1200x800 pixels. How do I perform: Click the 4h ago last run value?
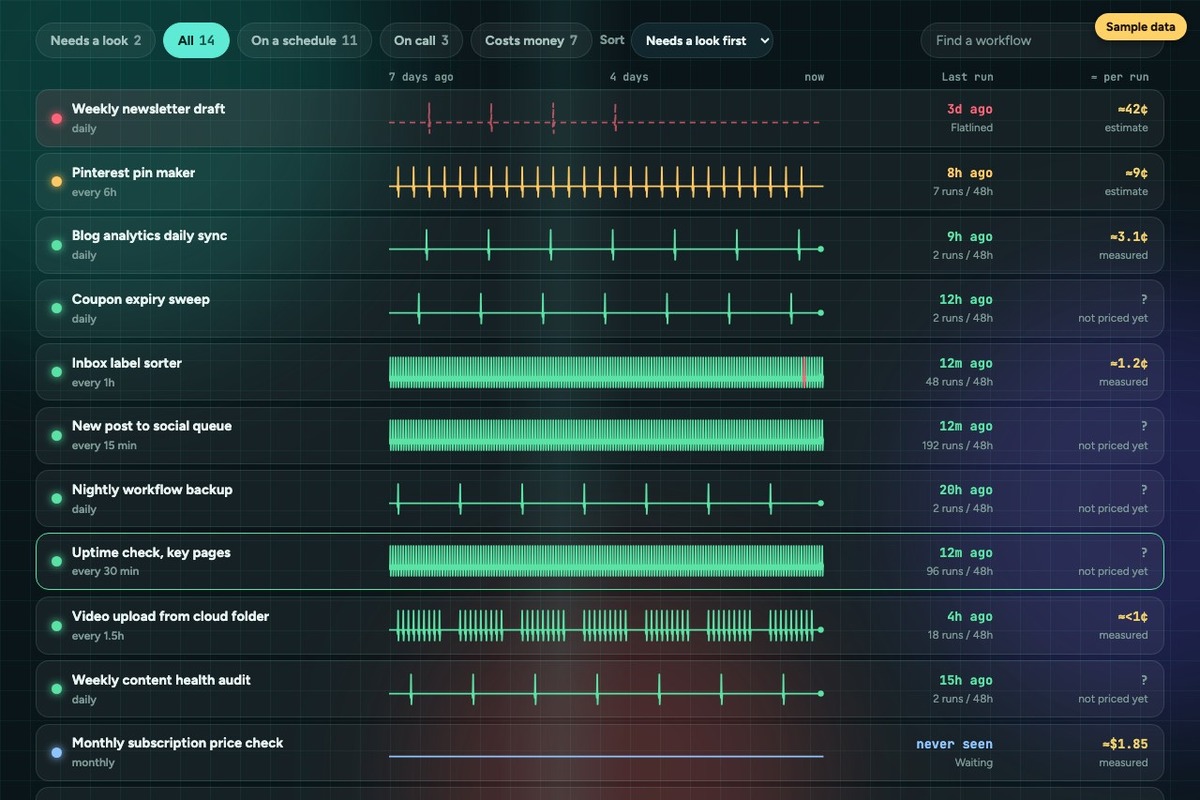tap(970, 617)
